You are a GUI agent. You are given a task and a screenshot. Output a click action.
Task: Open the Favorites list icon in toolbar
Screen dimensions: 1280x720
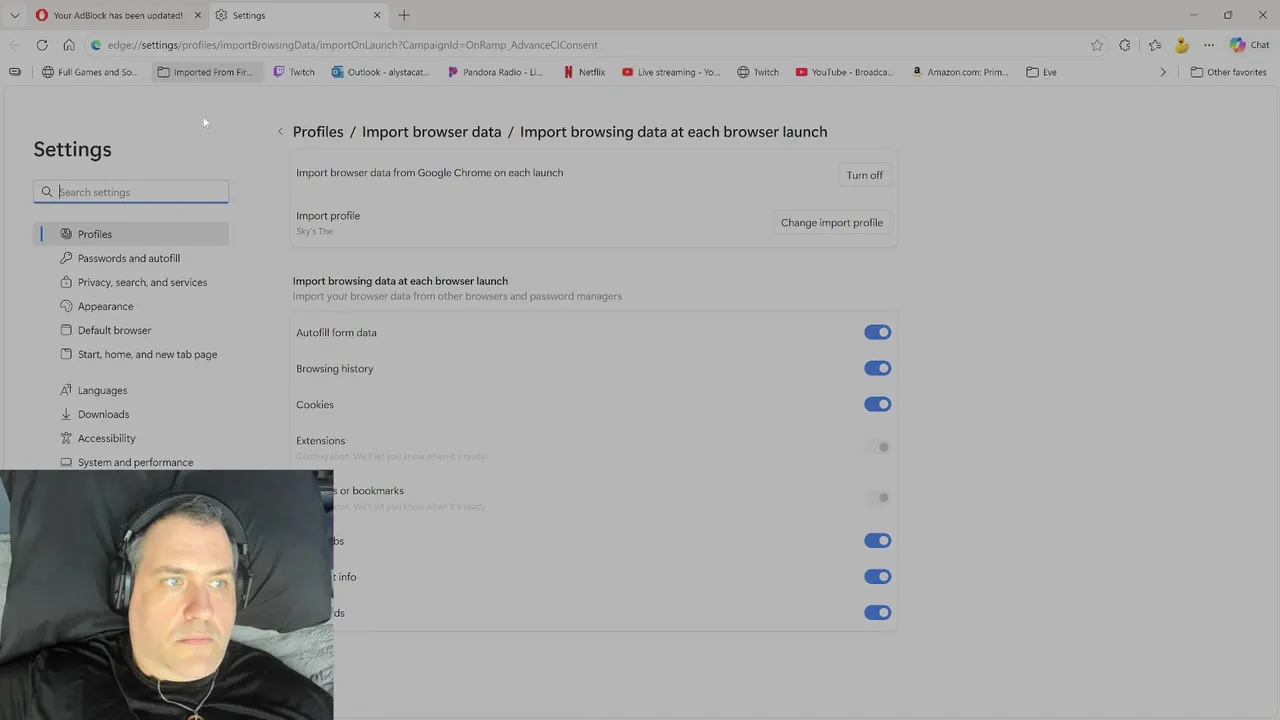pyautogui.click(x=1155, y=45)
